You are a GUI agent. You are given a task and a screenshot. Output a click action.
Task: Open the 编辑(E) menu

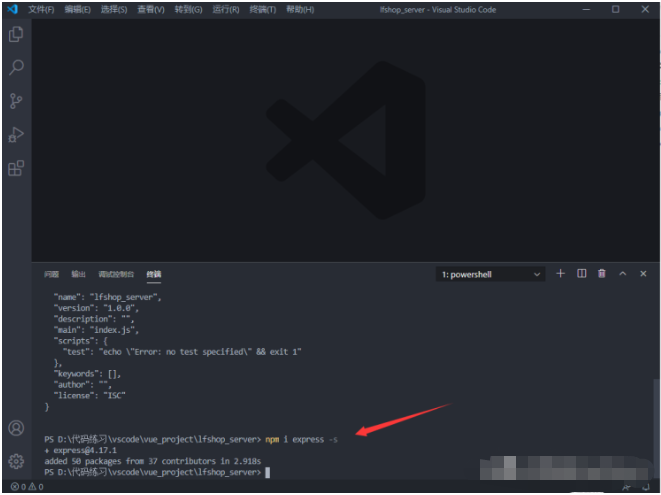tap(78, 9)
